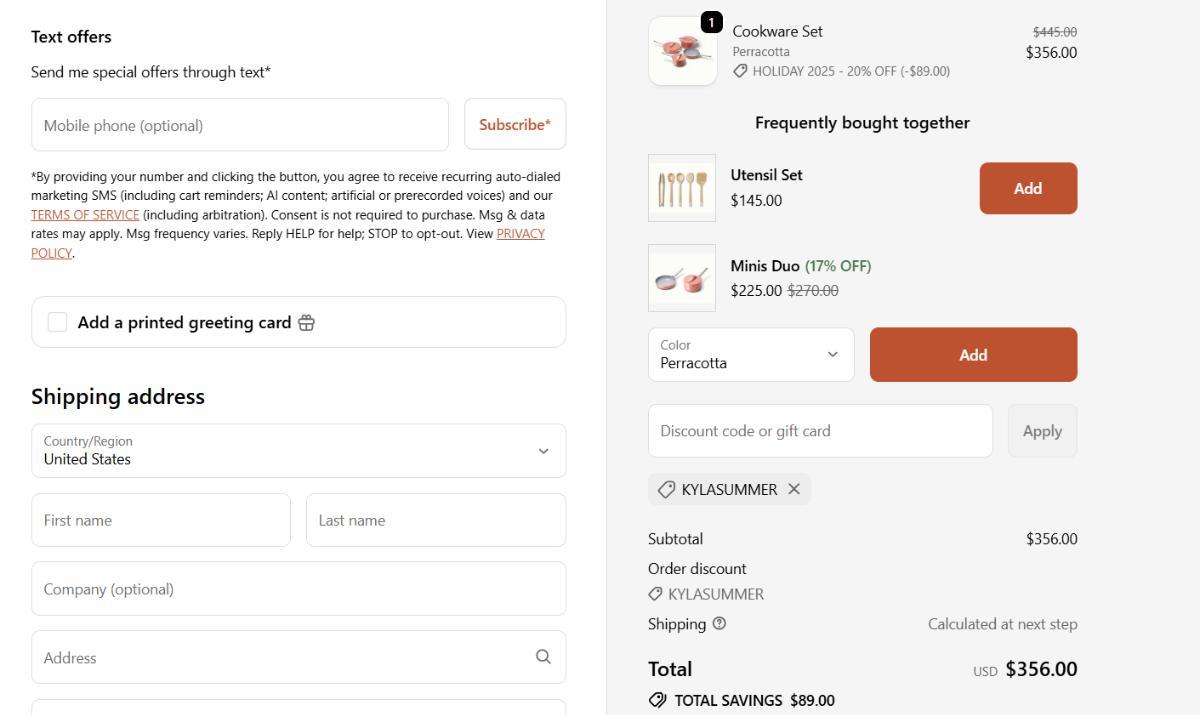This screenshot has height=715, width=1200.
Task: Click the Mobile phone input field
Action: [240, 125]
